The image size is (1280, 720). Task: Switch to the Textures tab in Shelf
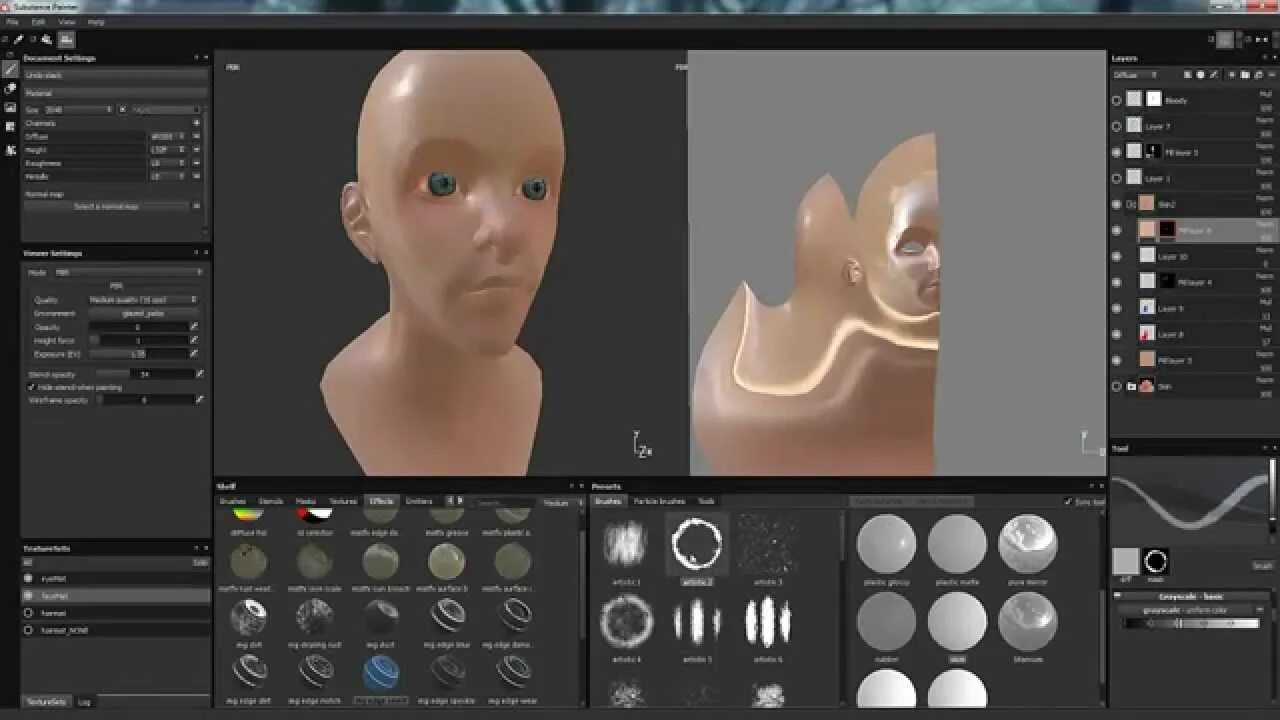[343, 501]
